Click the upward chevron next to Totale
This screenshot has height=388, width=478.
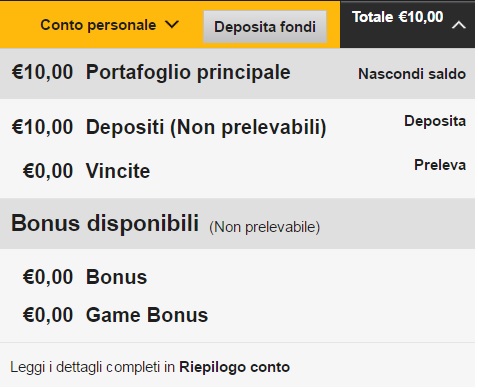pos(459,25)
